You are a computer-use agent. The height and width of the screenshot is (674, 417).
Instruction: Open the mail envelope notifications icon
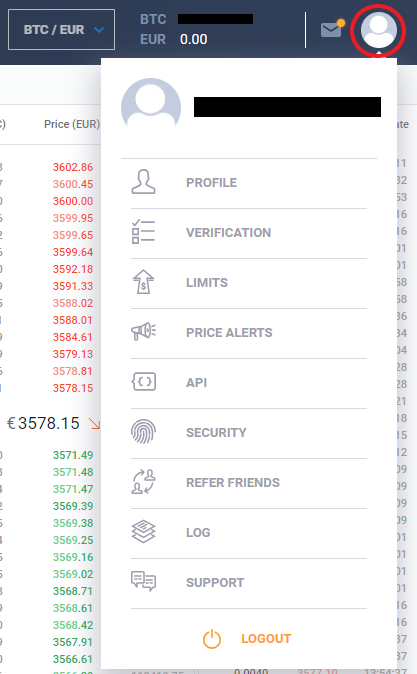coord(332,29)
